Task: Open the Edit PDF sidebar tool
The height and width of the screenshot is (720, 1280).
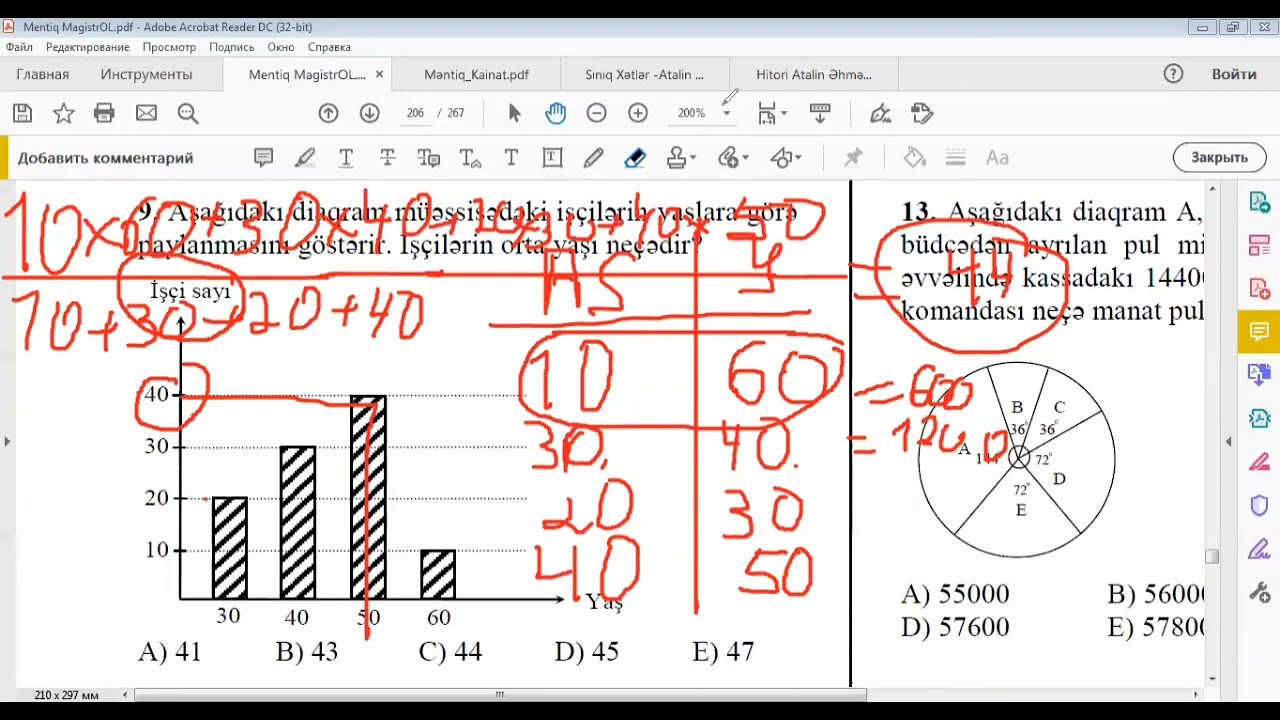Action: click(1259, 288)
